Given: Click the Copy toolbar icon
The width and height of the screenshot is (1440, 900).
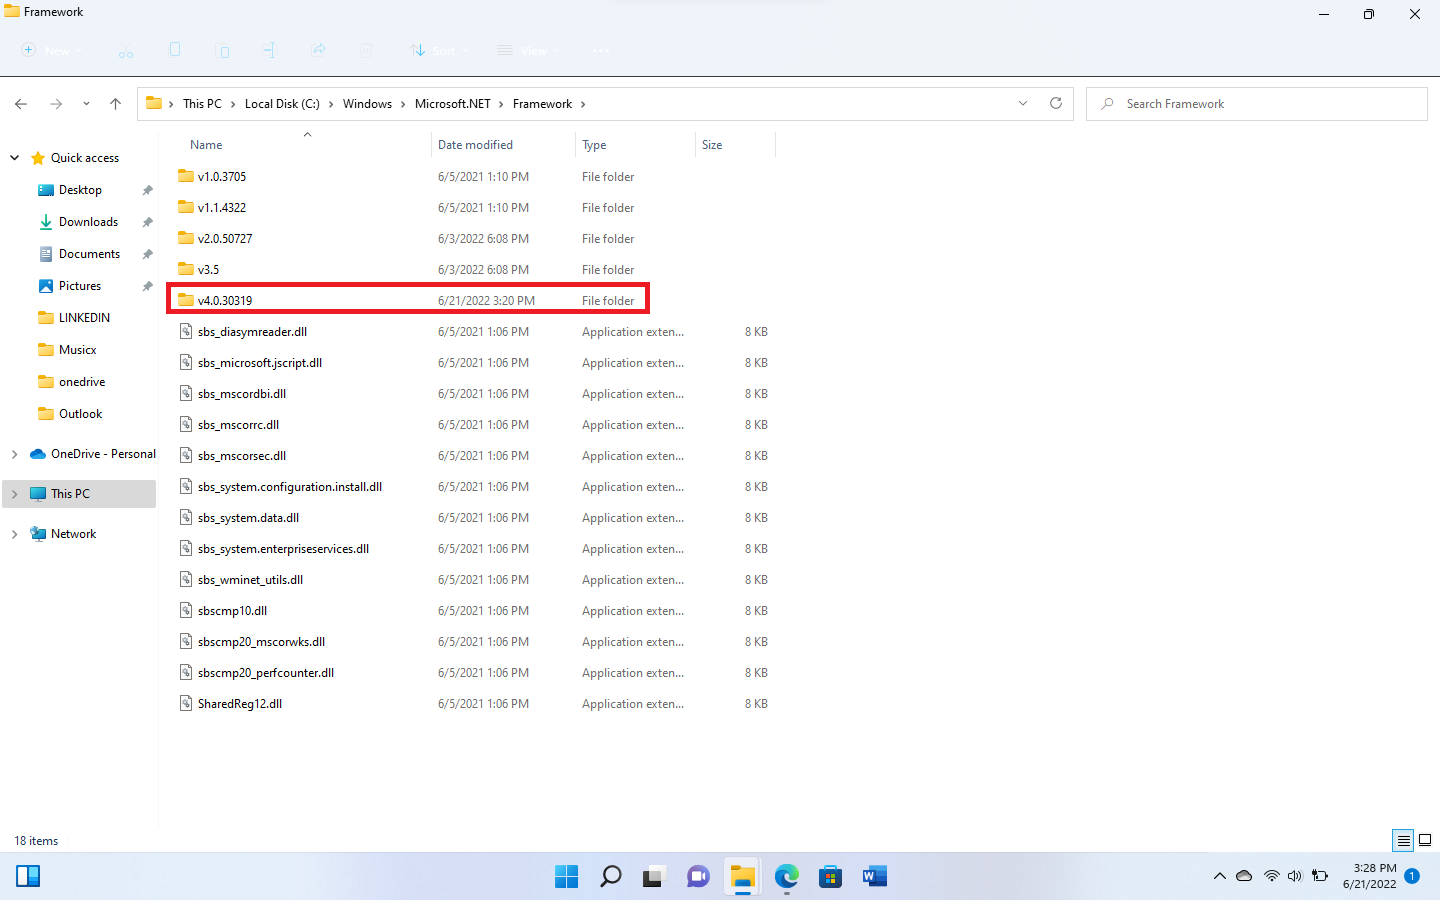Looking at the screenshot, I should click(175, 50).
